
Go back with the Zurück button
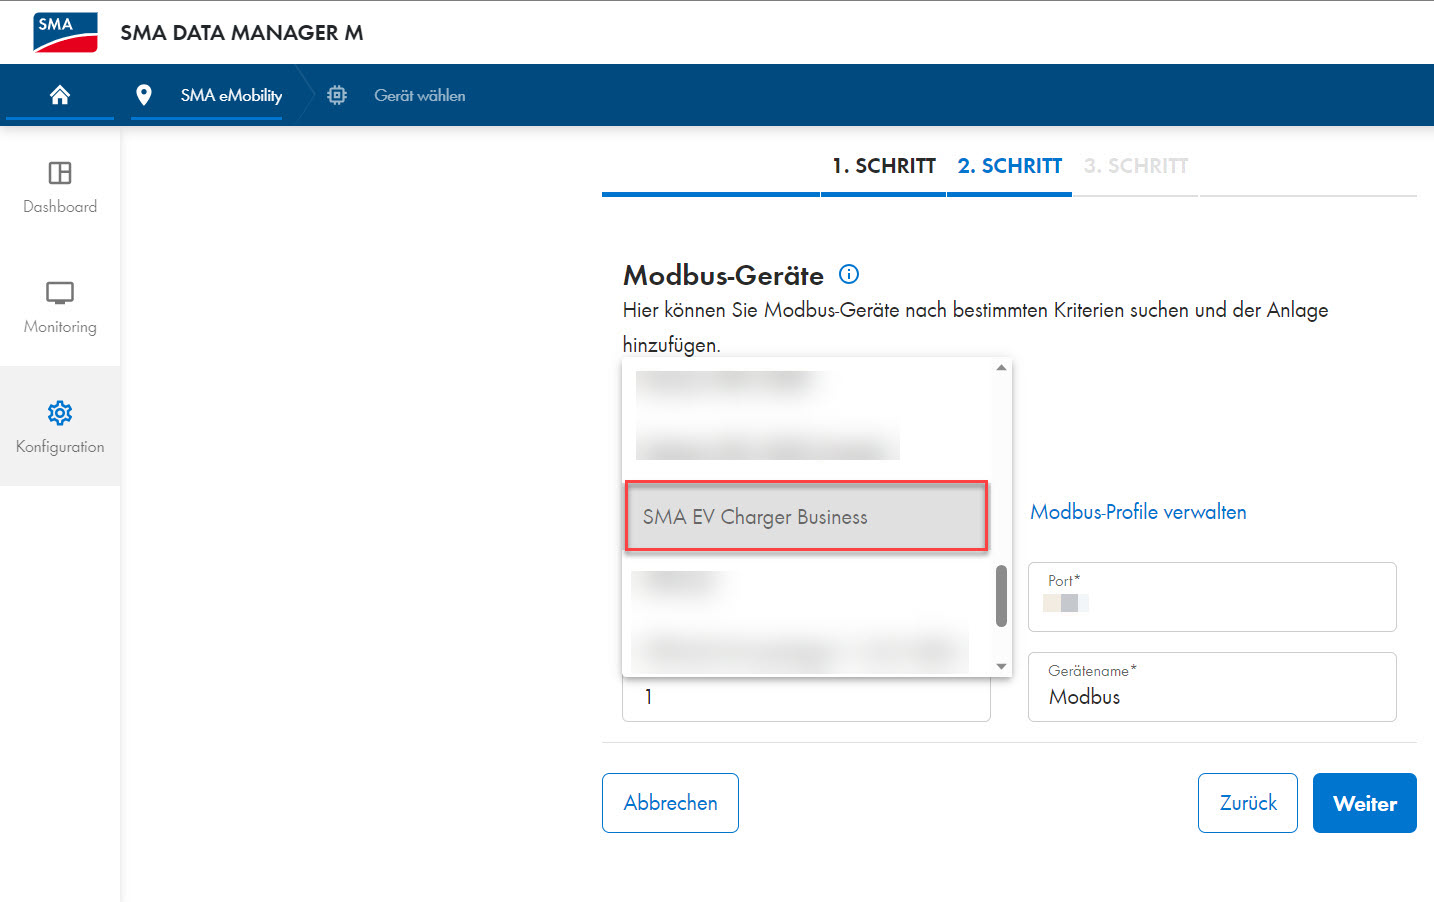tap(1248, 803)
